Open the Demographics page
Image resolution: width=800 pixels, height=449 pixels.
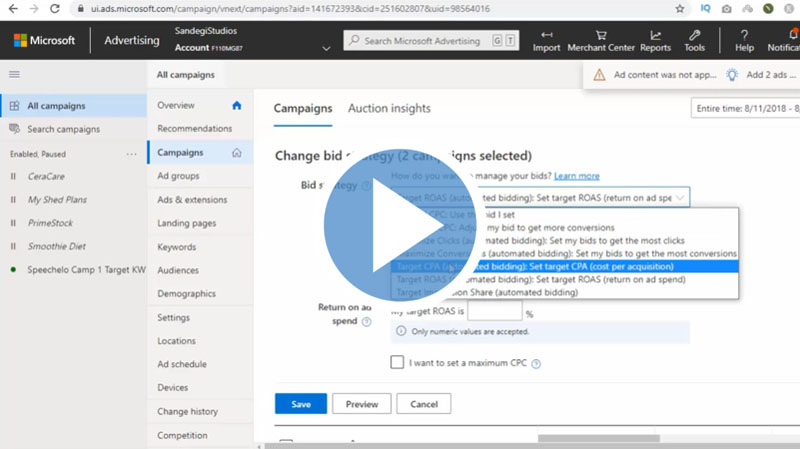click(x=186, y=294)
